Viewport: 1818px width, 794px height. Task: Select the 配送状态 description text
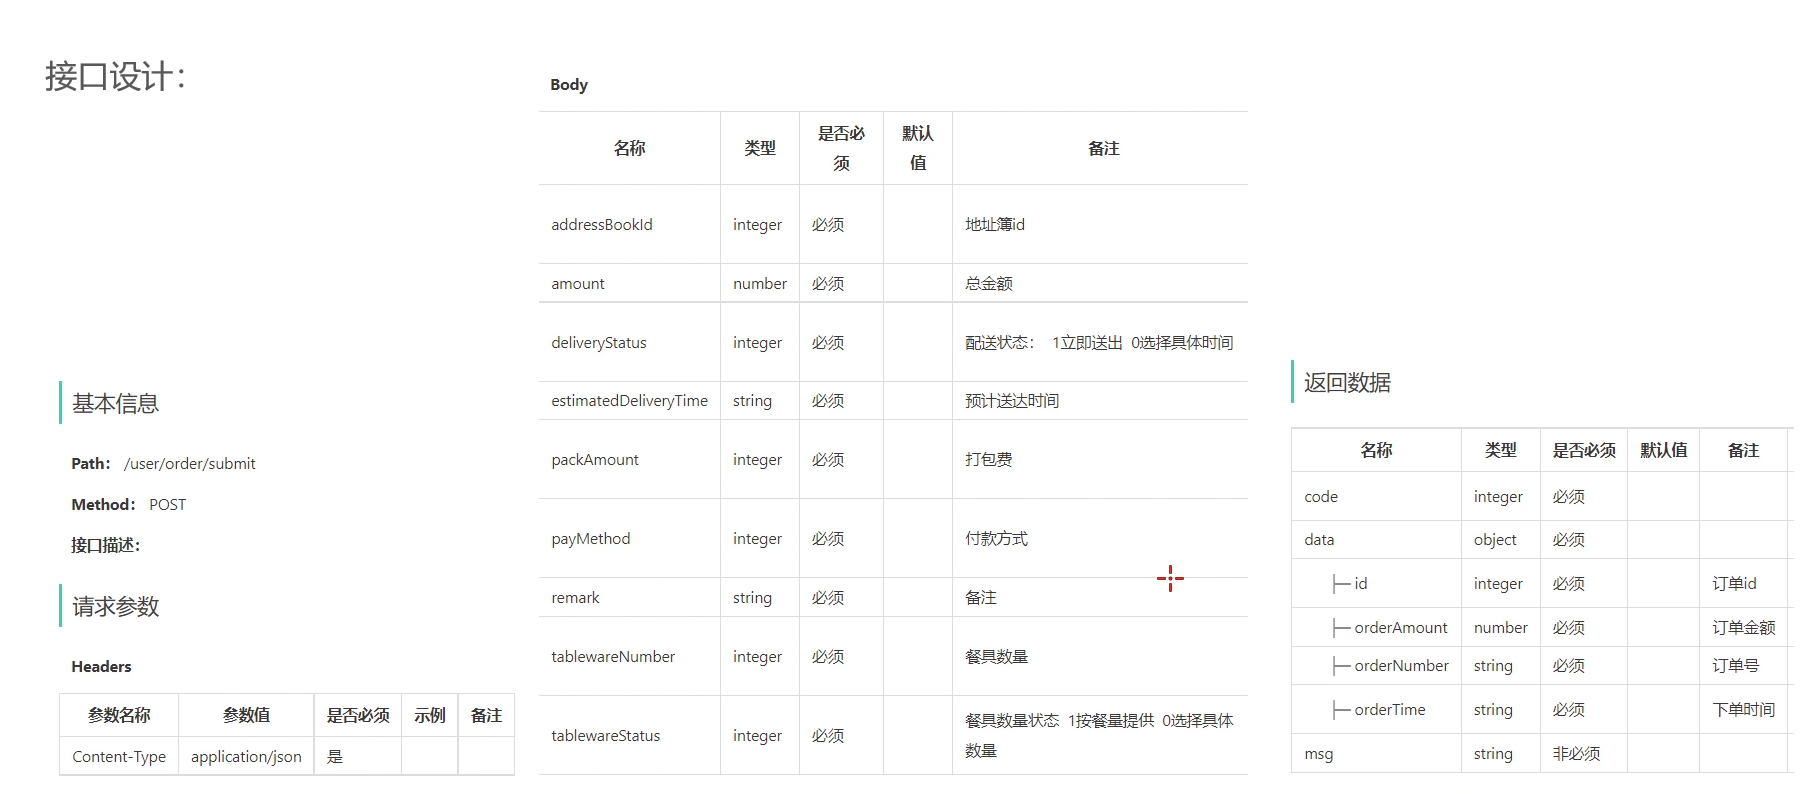[x=1099, y=342]
